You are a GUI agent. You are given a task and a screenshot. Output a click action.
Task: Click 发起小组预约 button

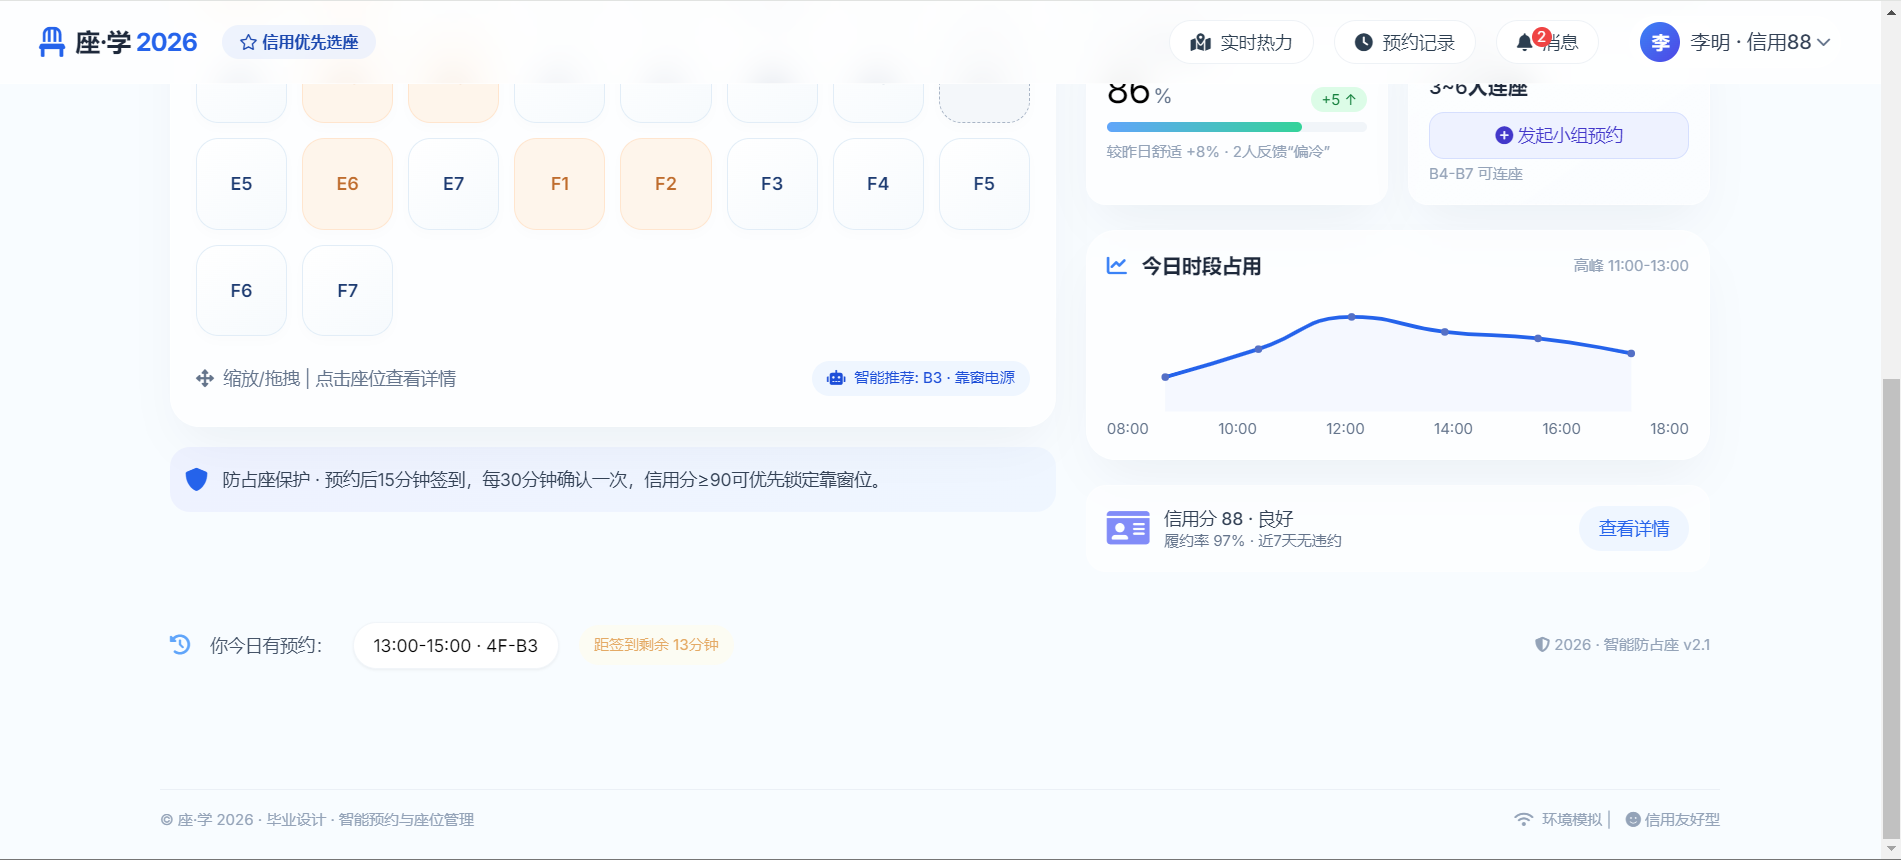[1558, 135]
